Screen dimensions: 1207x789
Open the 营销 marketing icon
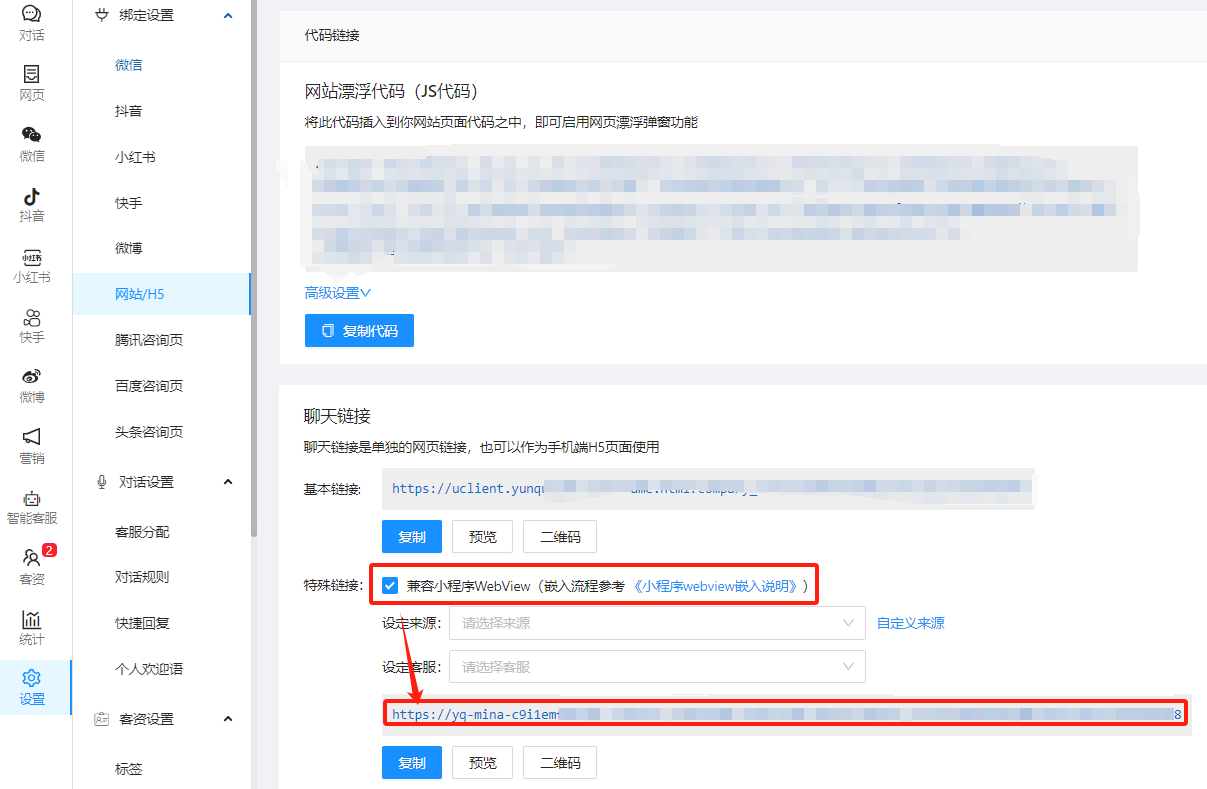pyautogui.click(x=31, y=443)
